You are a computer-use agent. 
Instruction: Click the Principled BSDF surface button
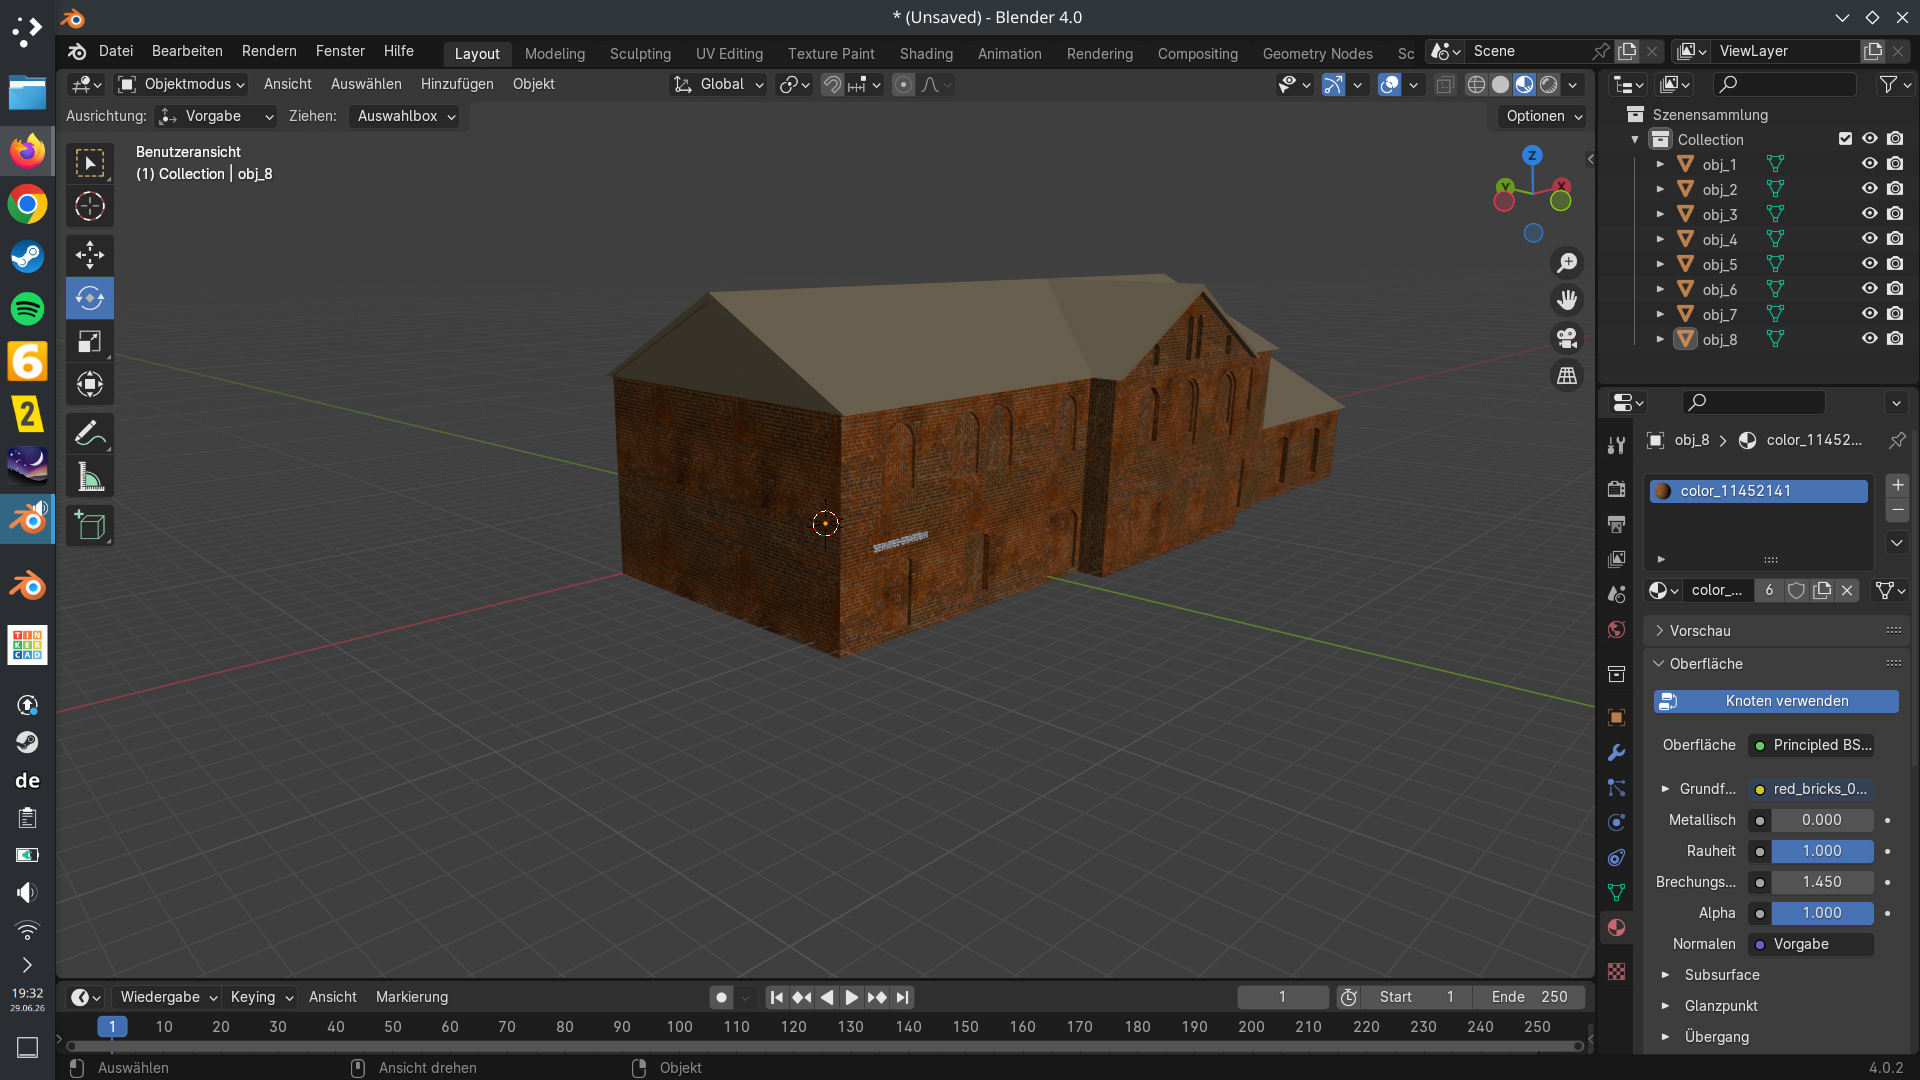coord(1811,745)
